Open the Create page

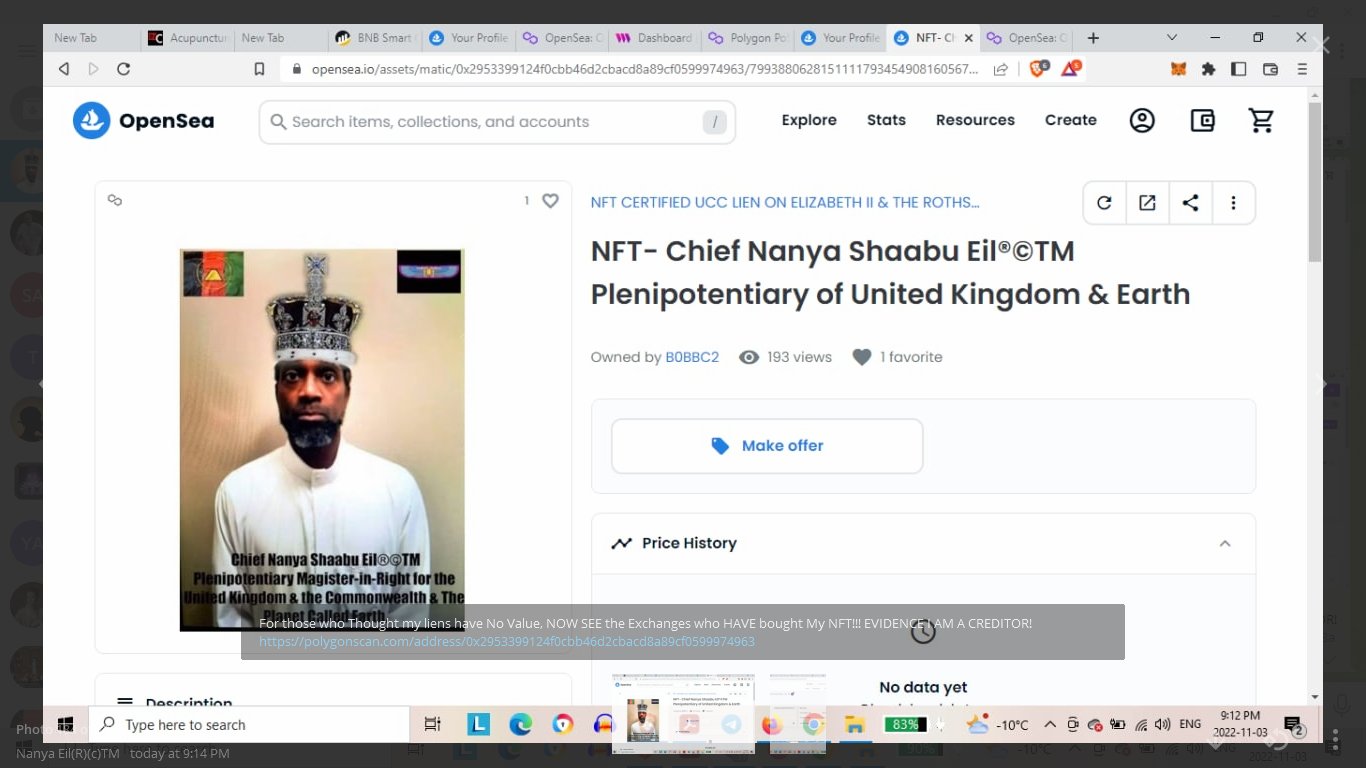click(x=1071, y=120)
